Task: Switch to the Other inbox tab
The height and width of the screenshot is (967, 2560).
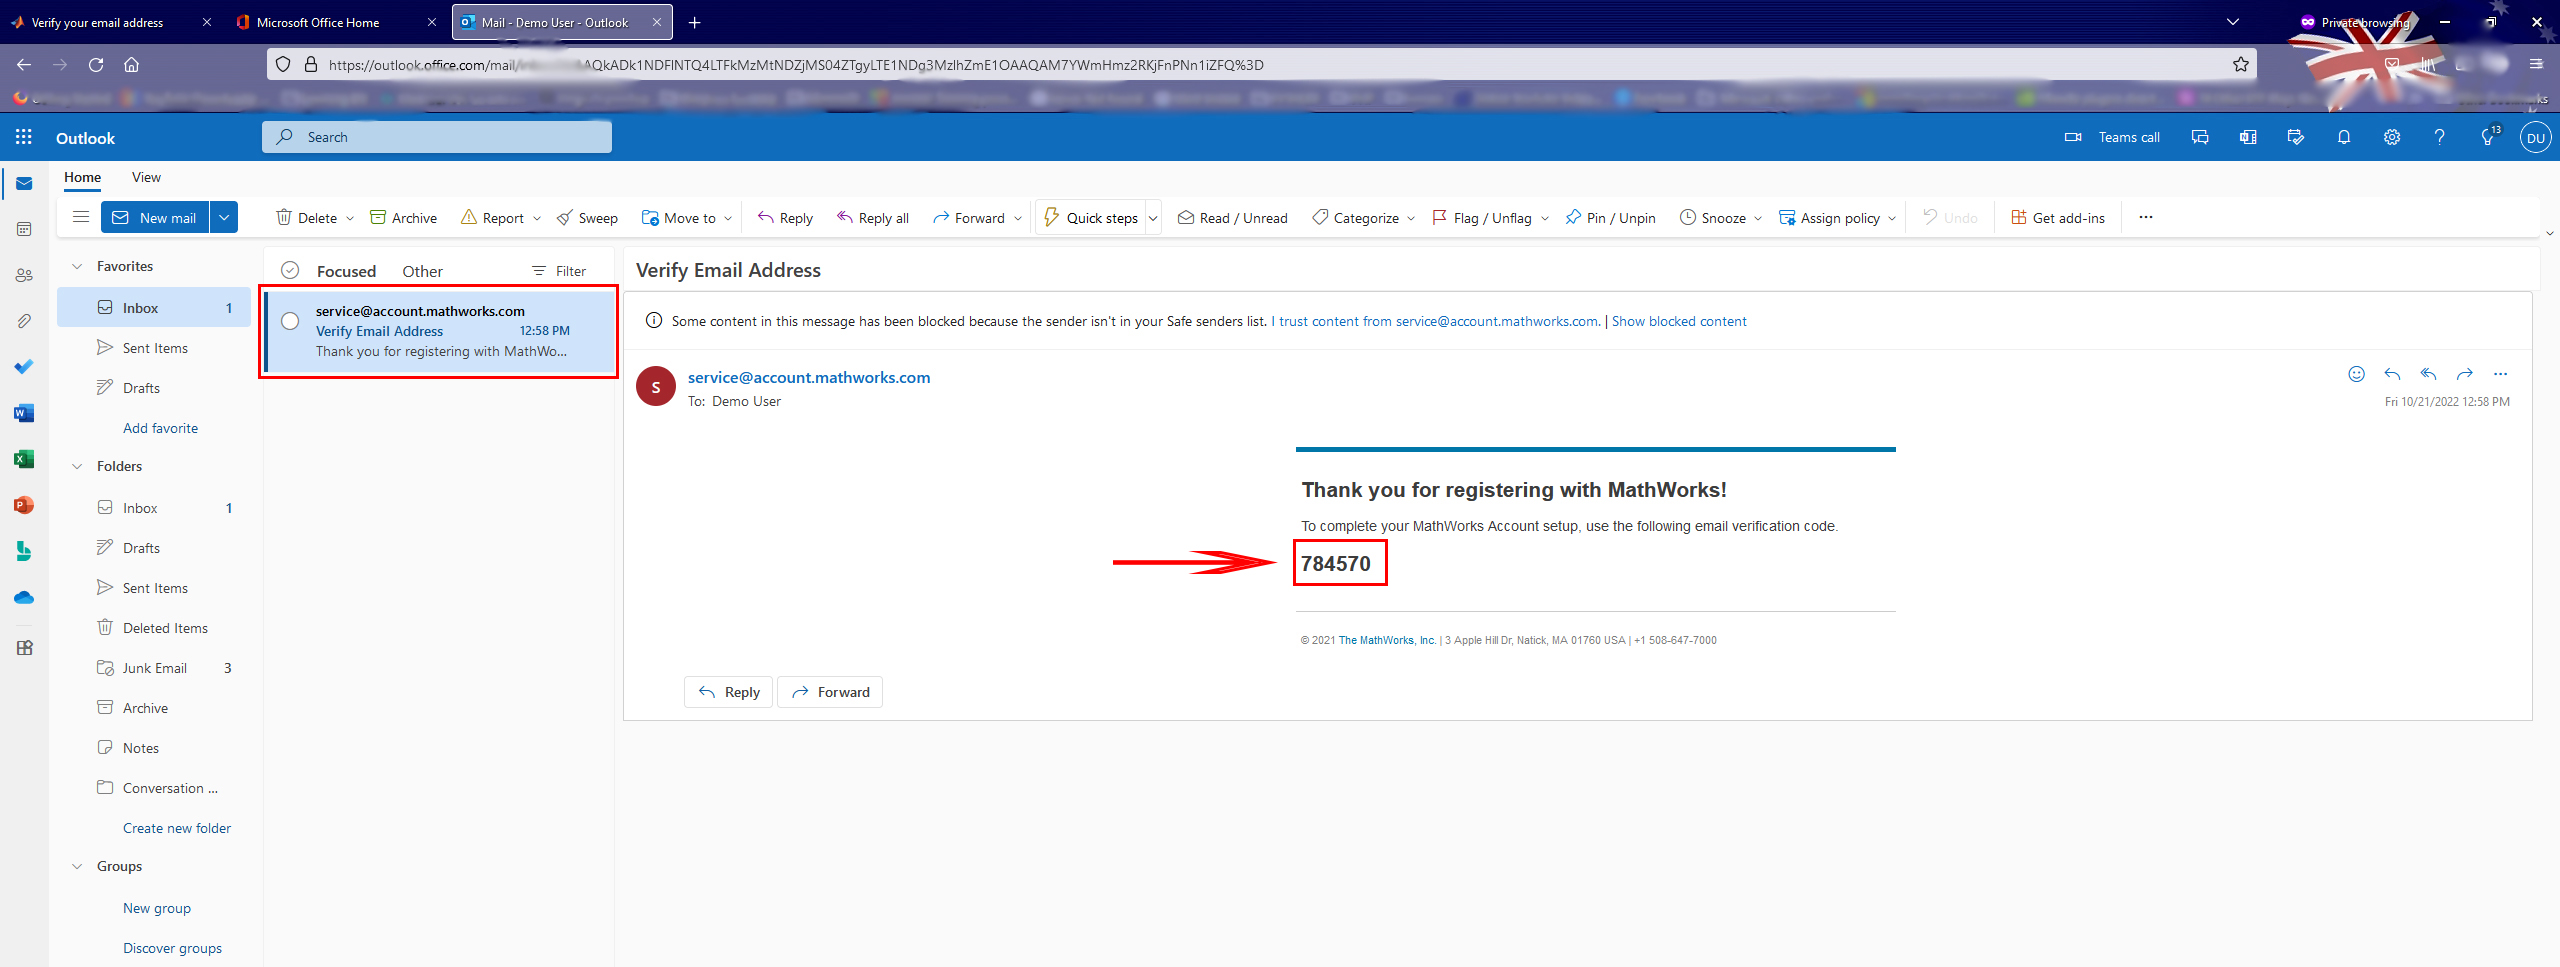Action: point(422,271)
